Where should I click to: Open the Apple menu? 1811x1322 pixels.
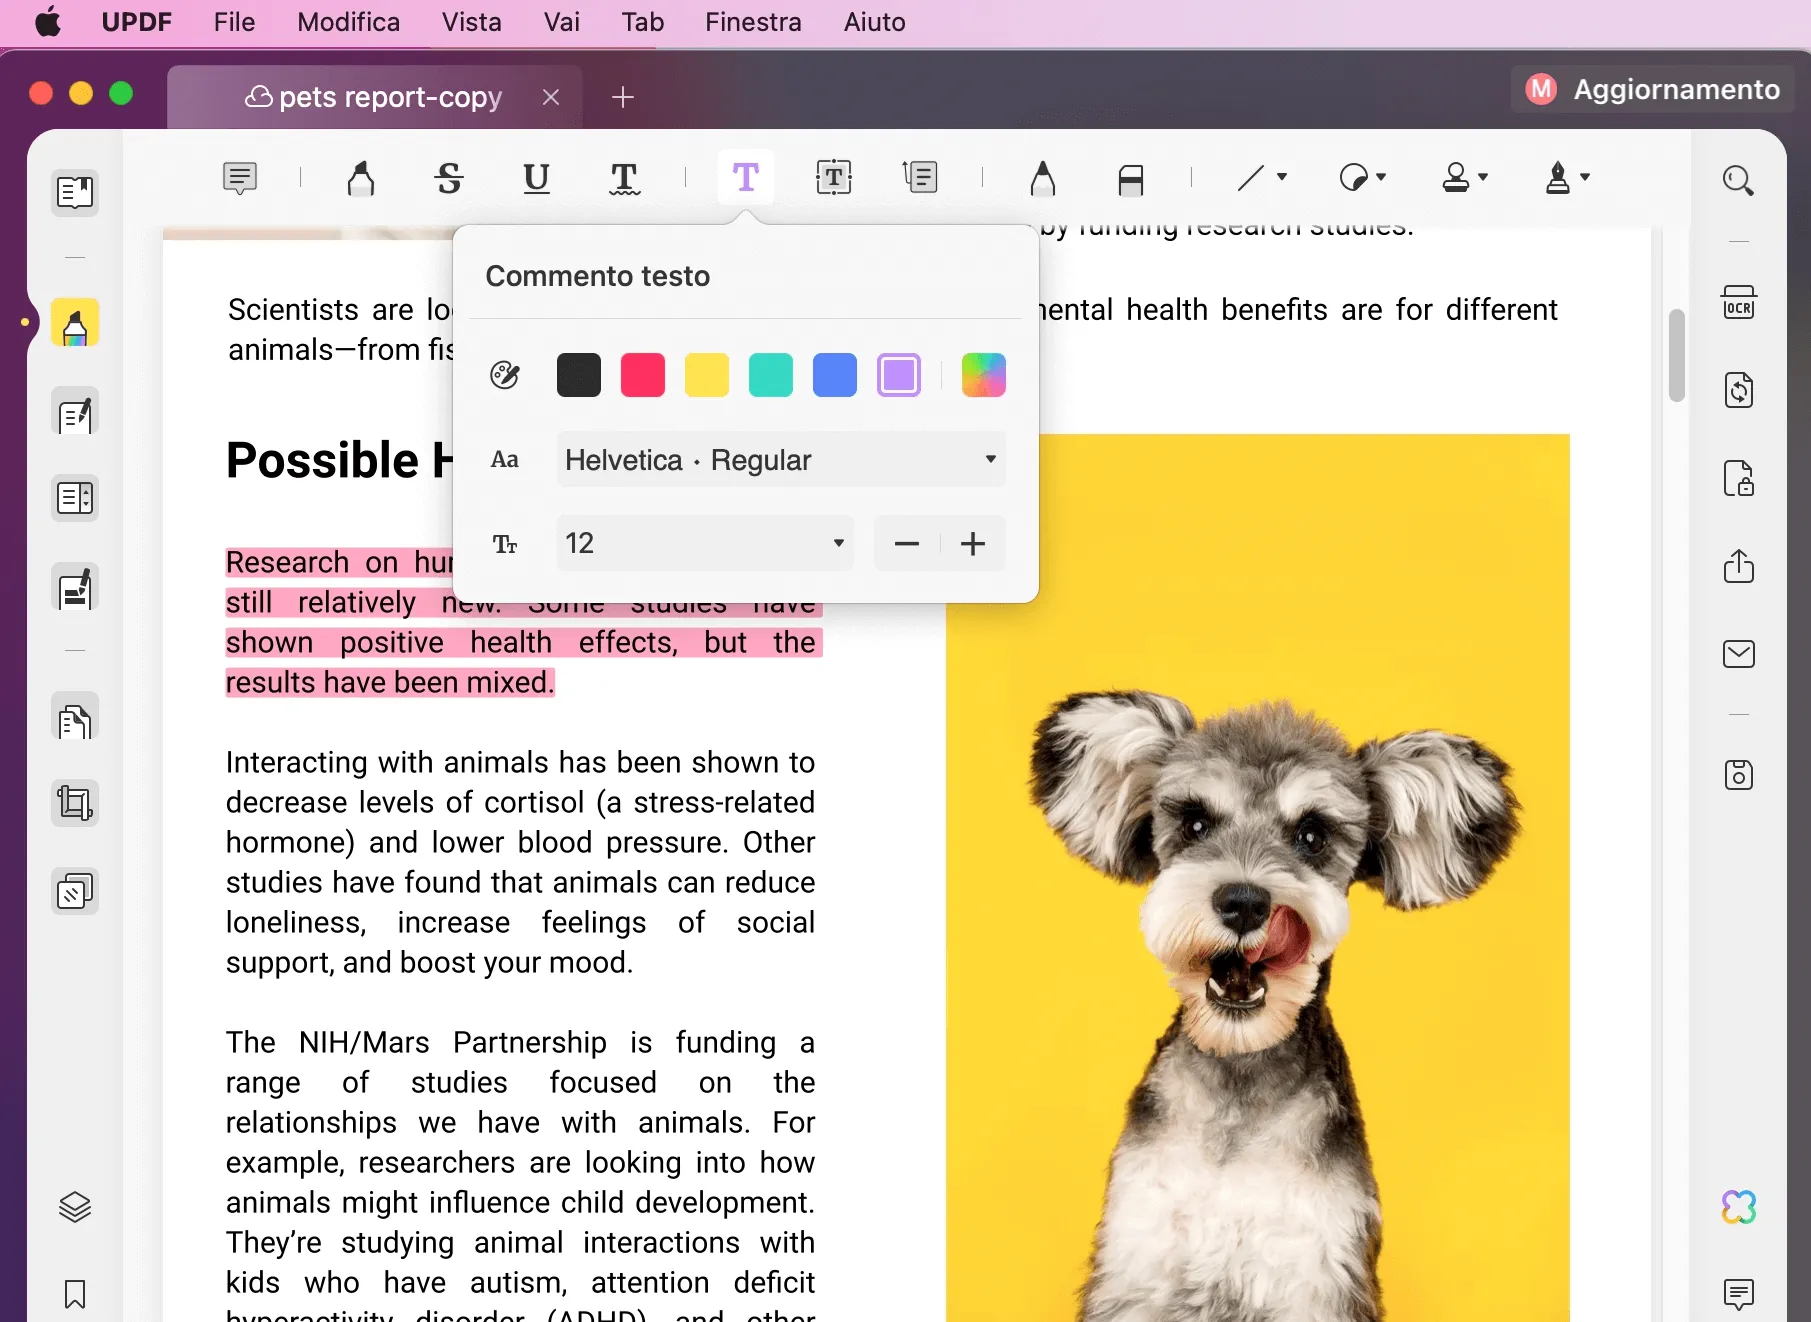coord(48,22)
